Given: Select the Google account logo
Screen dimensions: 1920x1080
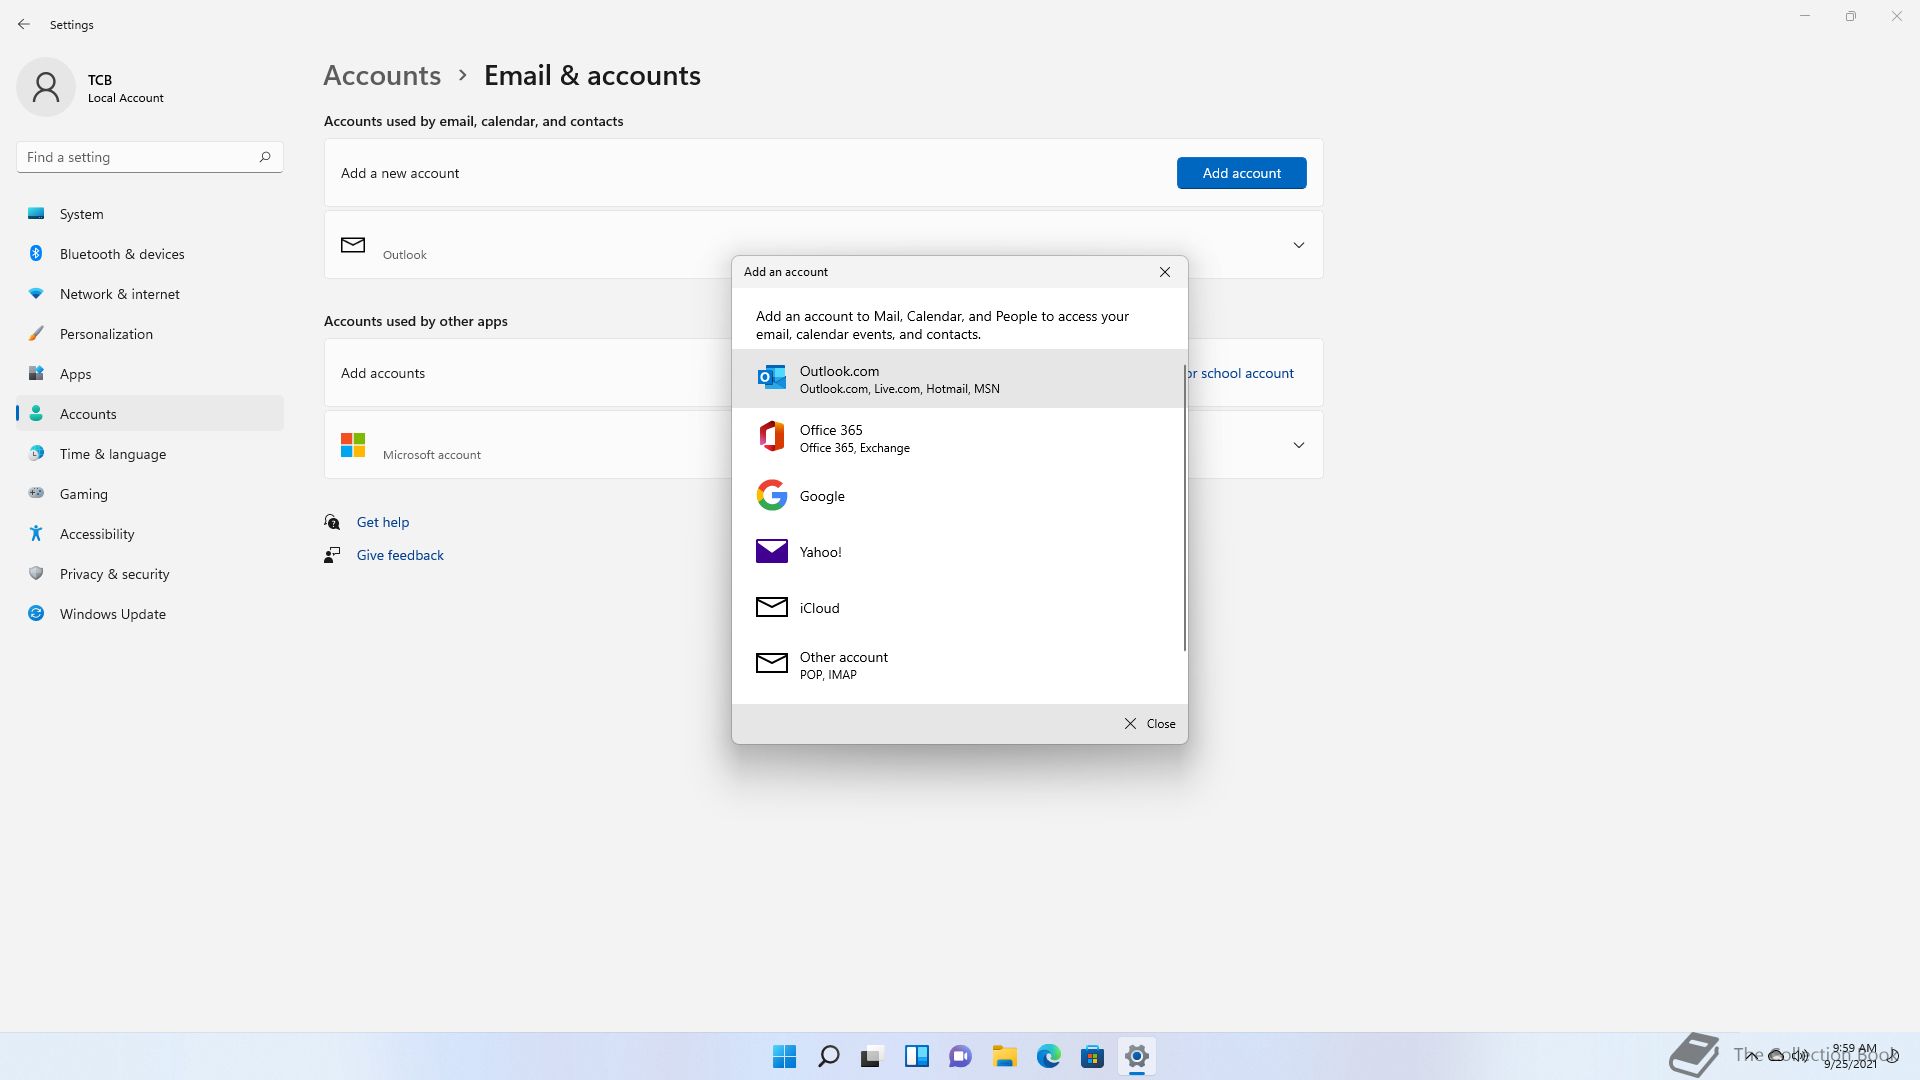Looking at the screenshot, I should pos(771,495).
